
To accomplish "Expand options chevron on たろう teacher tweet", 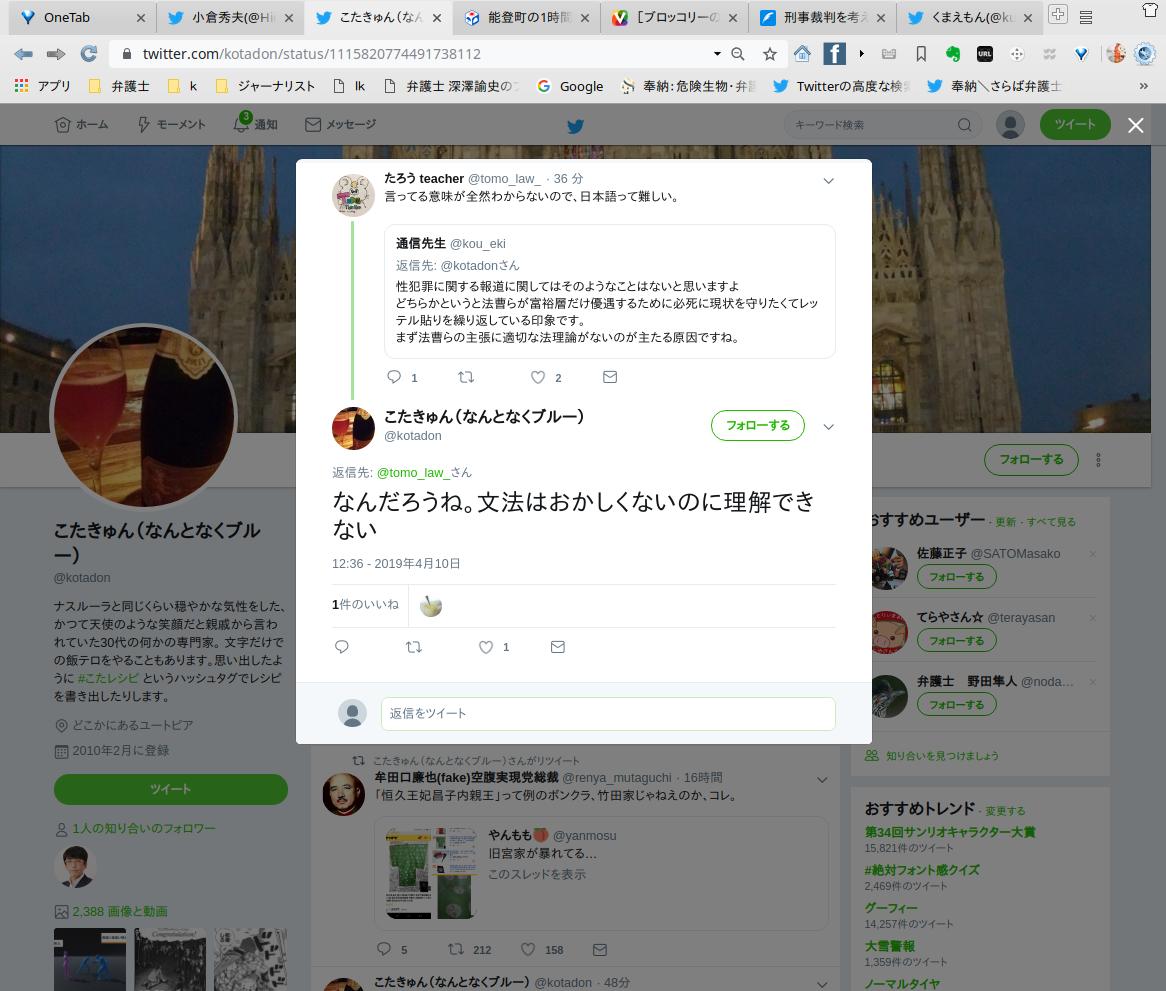I will coord(828,181).
